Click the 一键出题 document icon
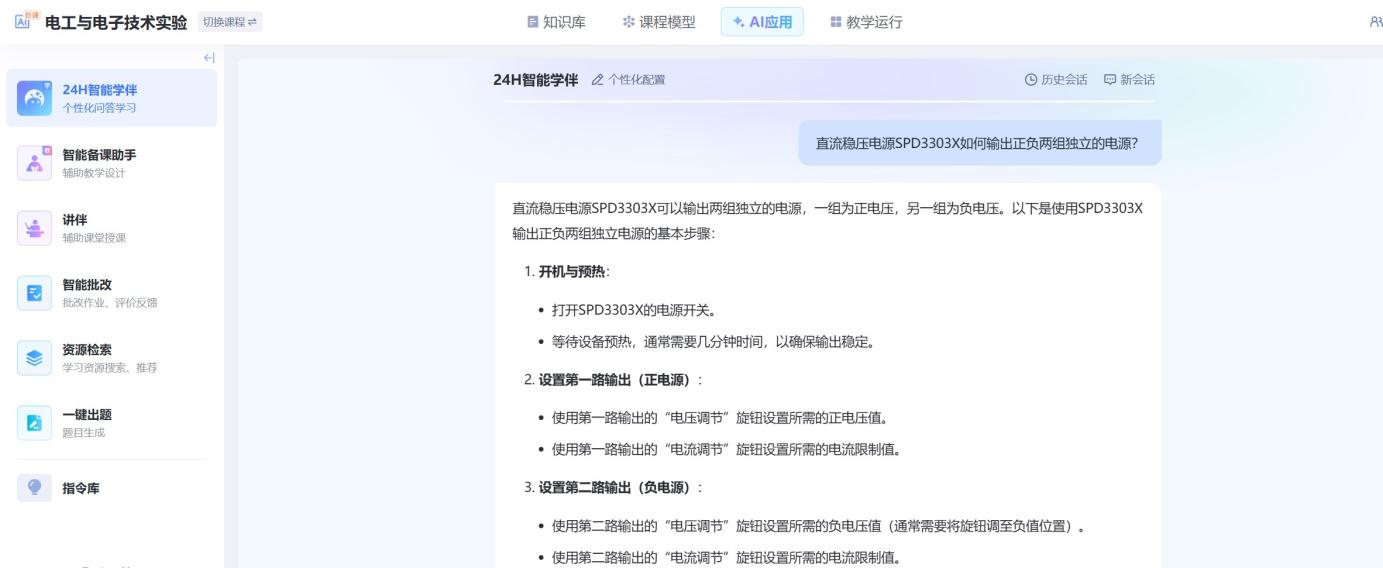 pyautogui.click(x=35, y=423)
